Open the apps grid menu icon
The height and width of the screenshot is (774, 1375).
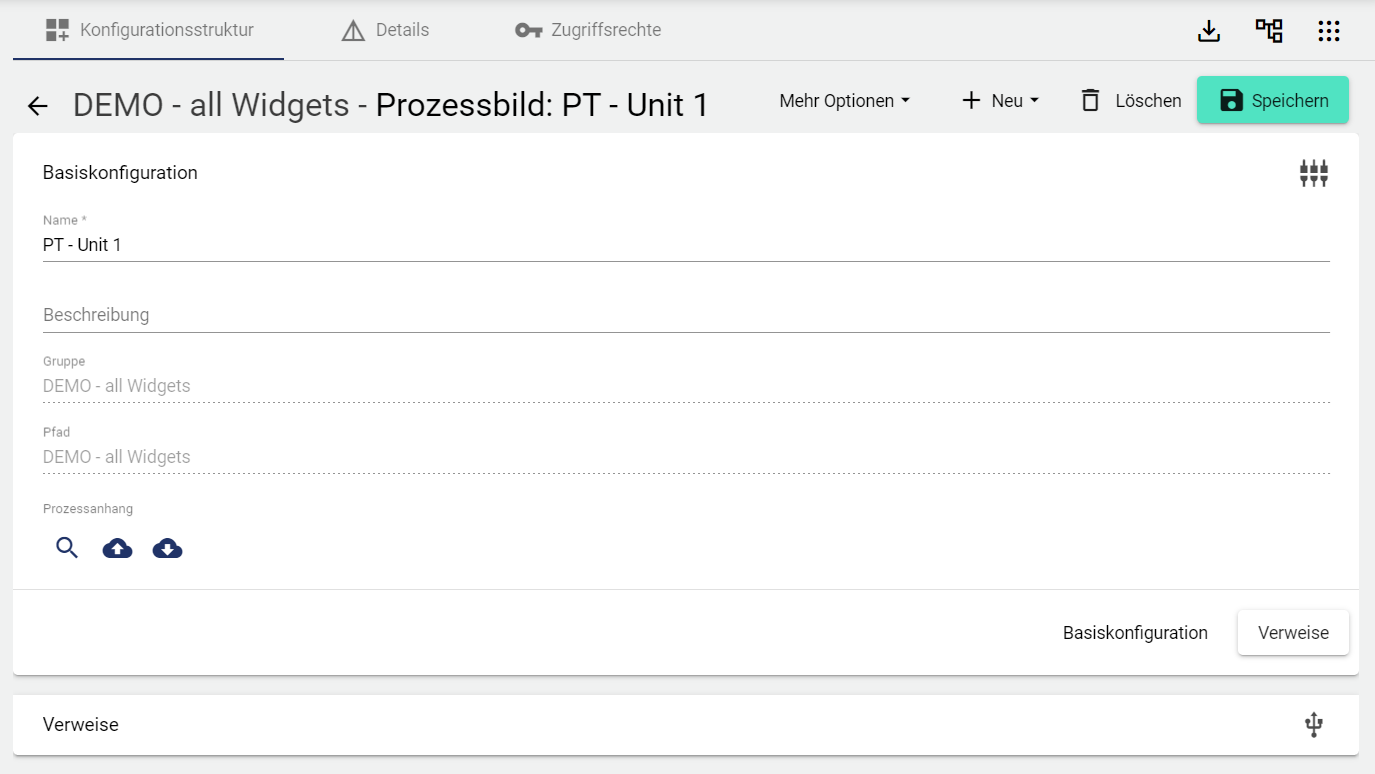[x=1329, y=31]
